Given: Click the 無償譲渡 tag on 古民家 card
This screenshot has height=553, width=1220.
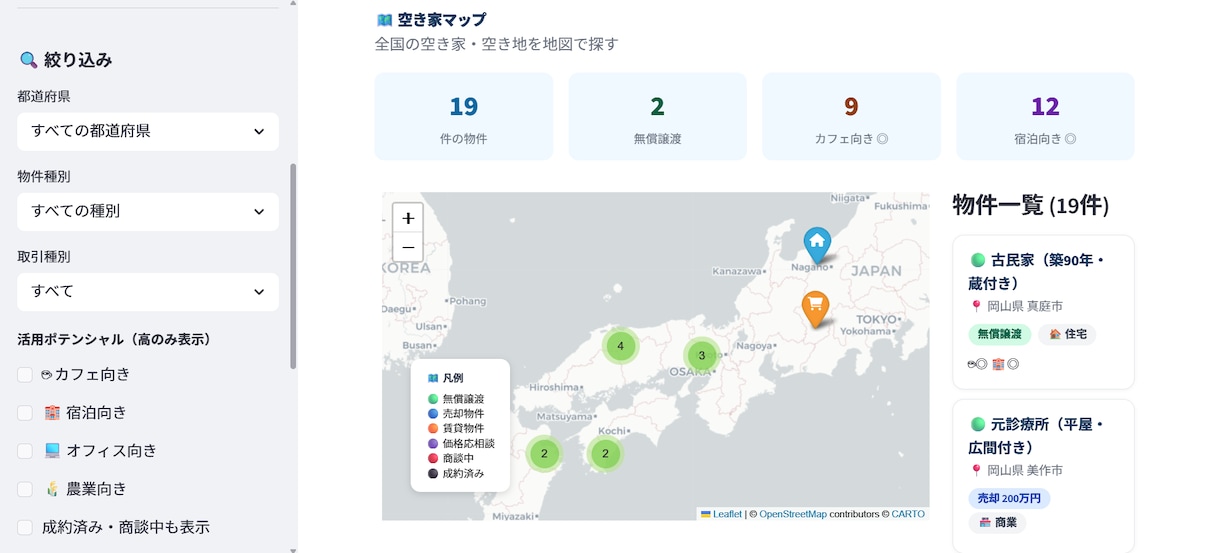Looking at the screenshot, I should point(999,334).
